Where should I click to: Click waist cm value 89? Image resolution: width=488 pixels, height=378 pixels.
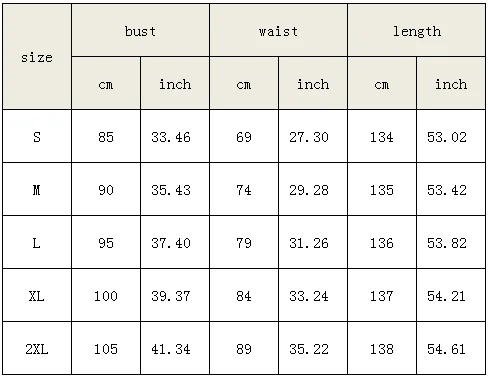tap(244, 348)
